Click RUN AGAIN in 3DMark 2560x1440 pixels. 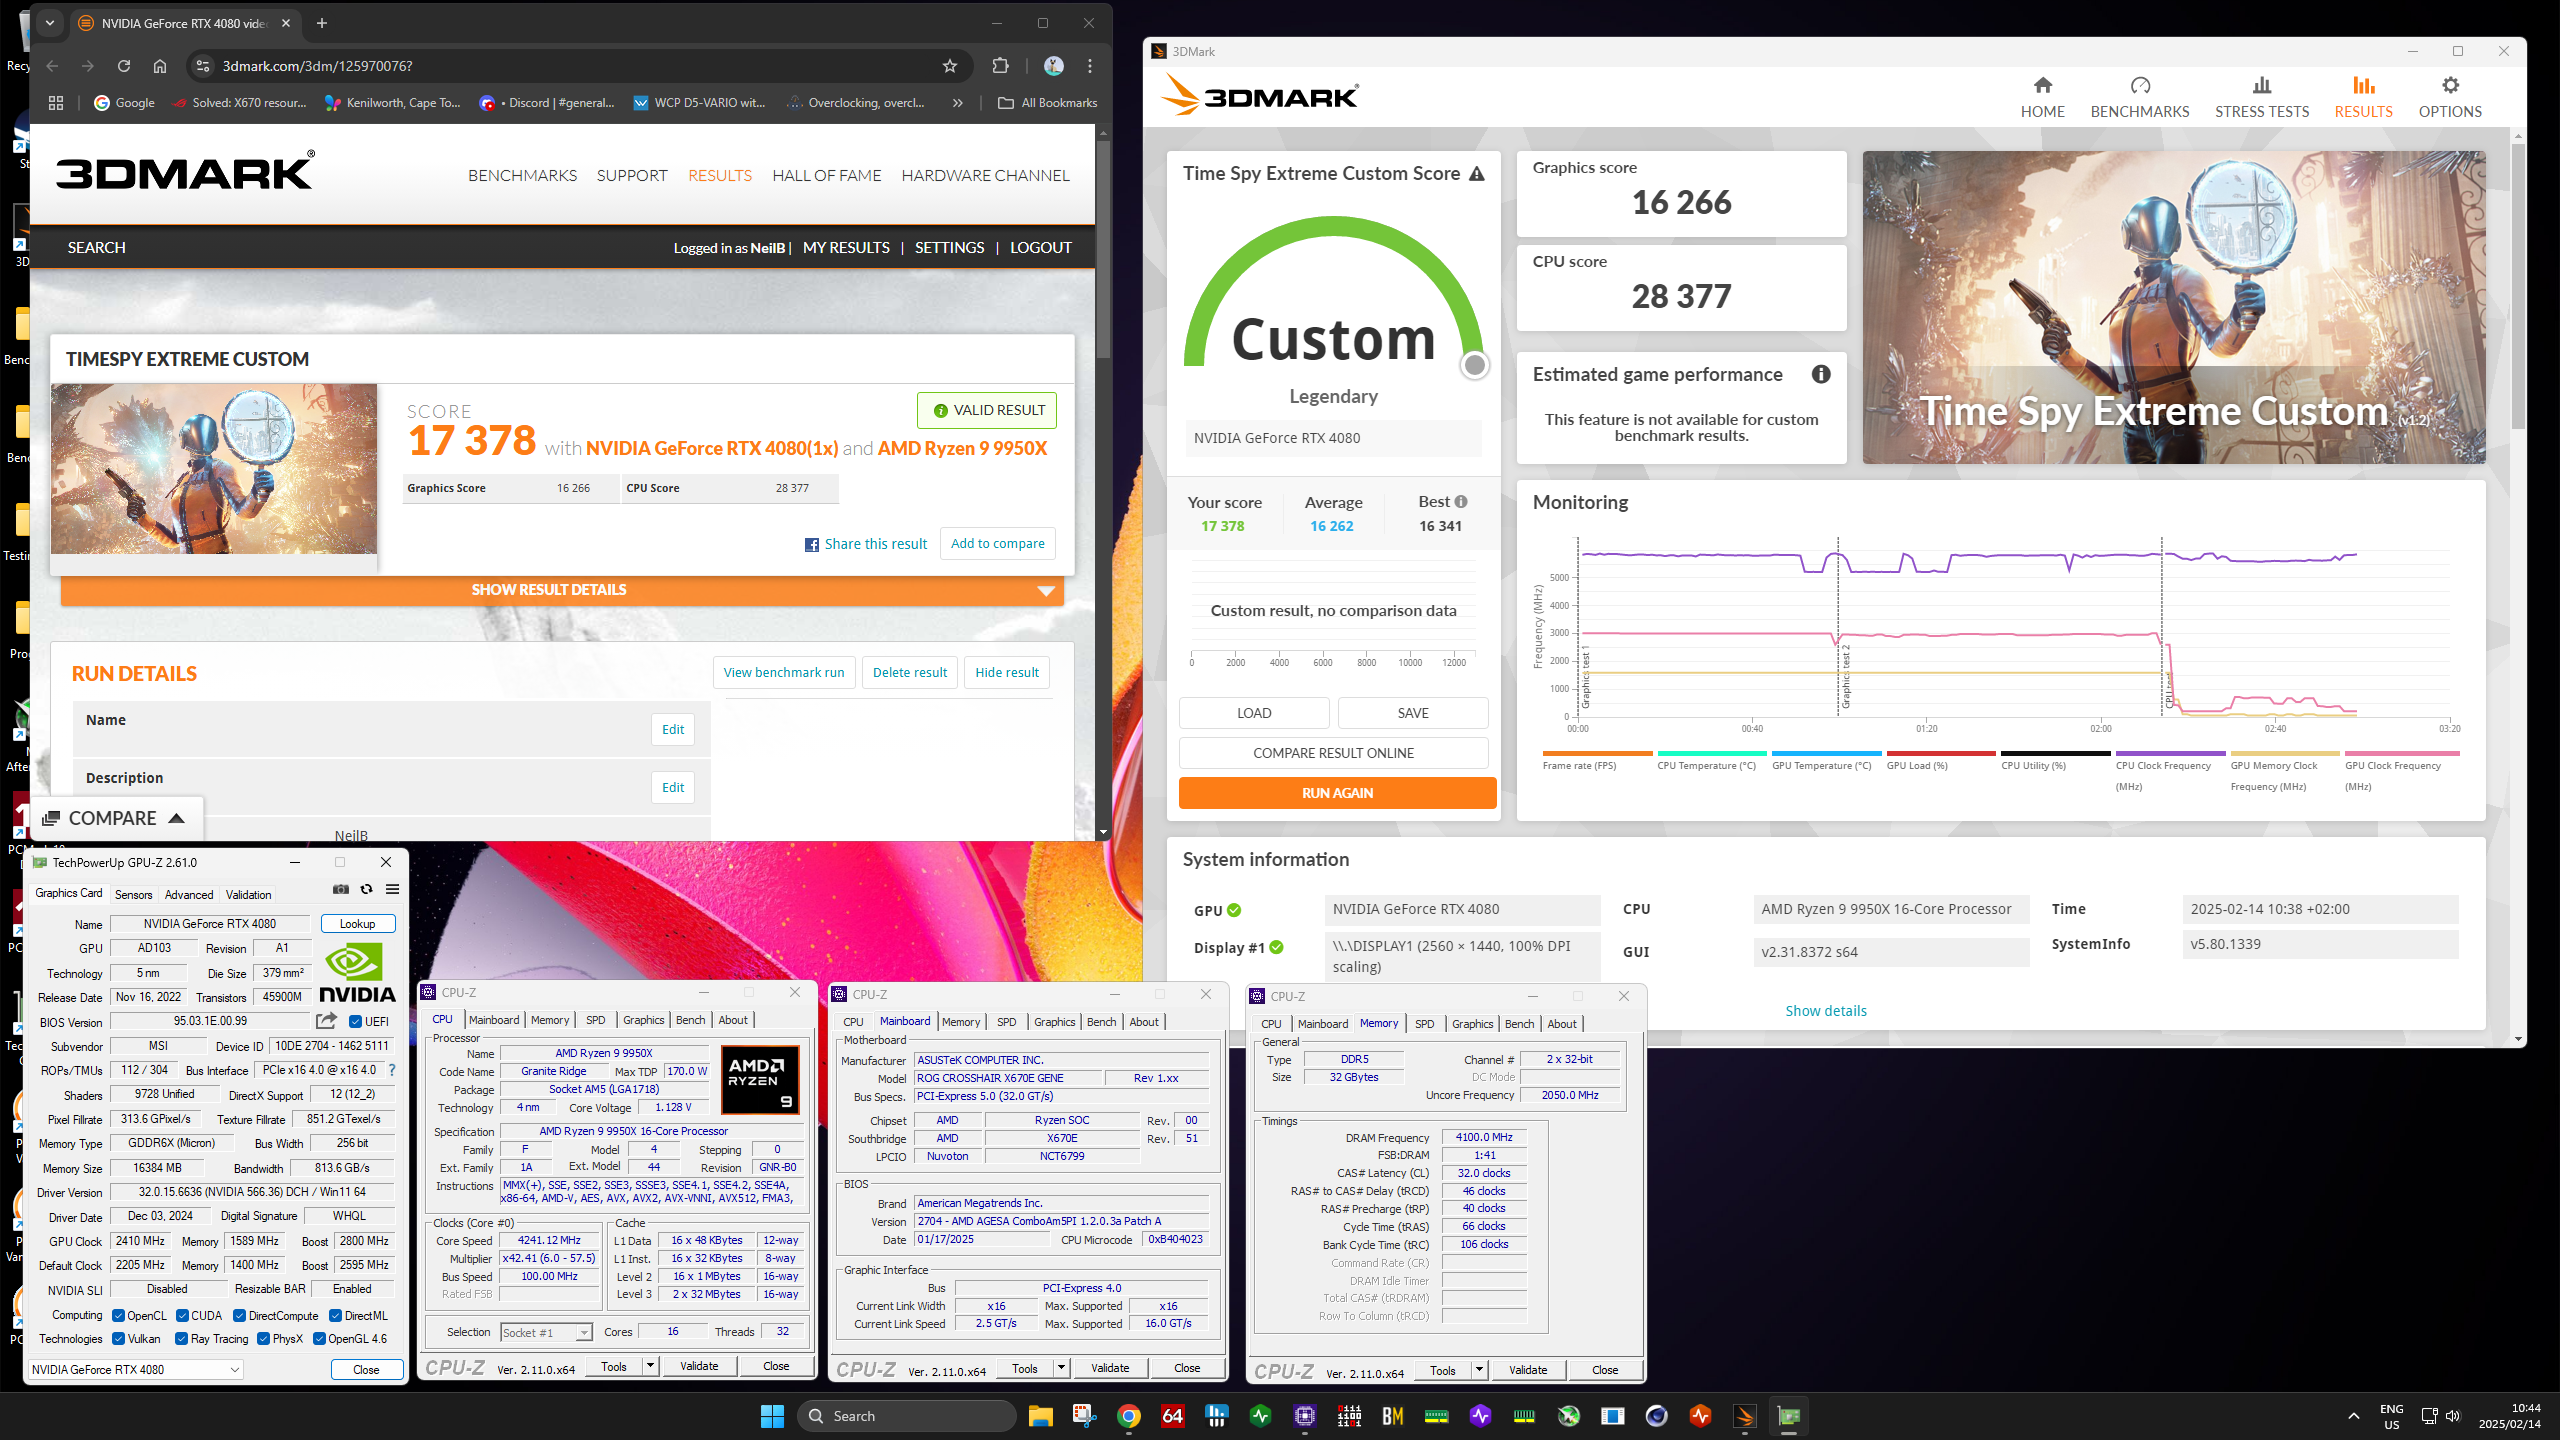coord(1337,793)
